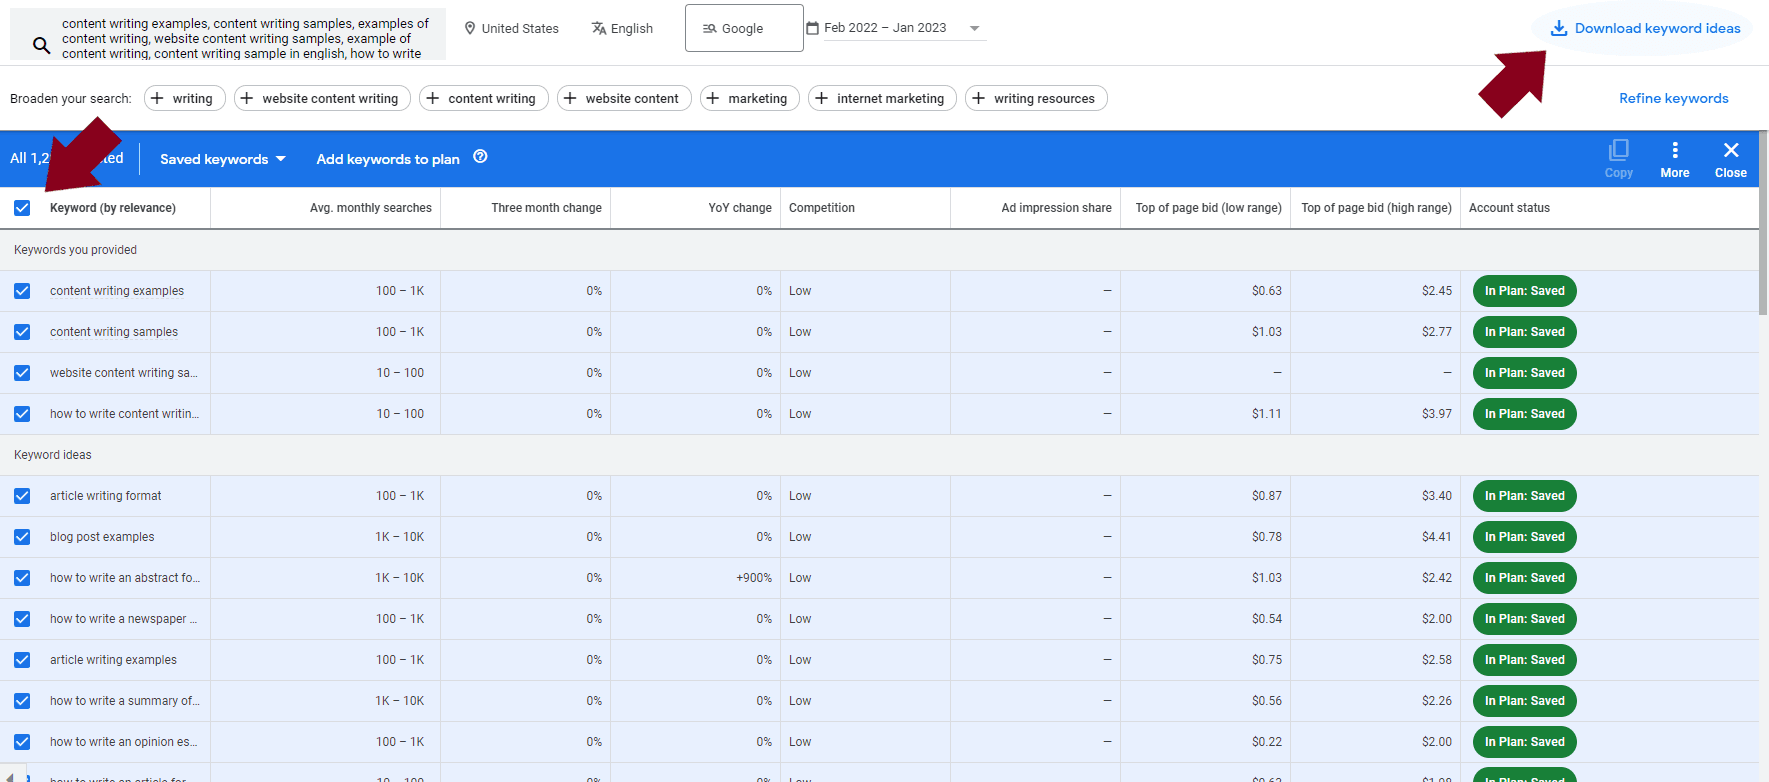Add 'marketing' suggestion chip
Screen dimensions: 1769x782
(x=749, y=98)
